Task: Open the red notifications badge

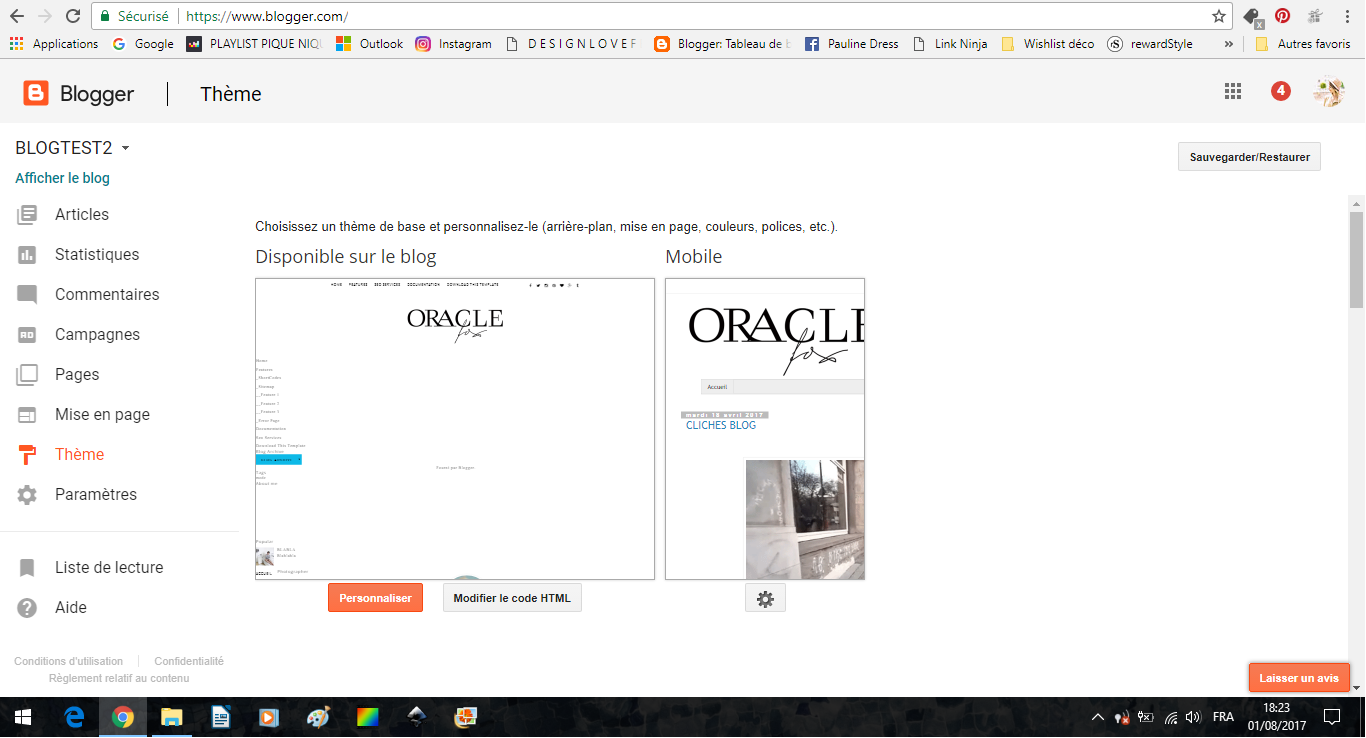Action: click(1280, 92)
